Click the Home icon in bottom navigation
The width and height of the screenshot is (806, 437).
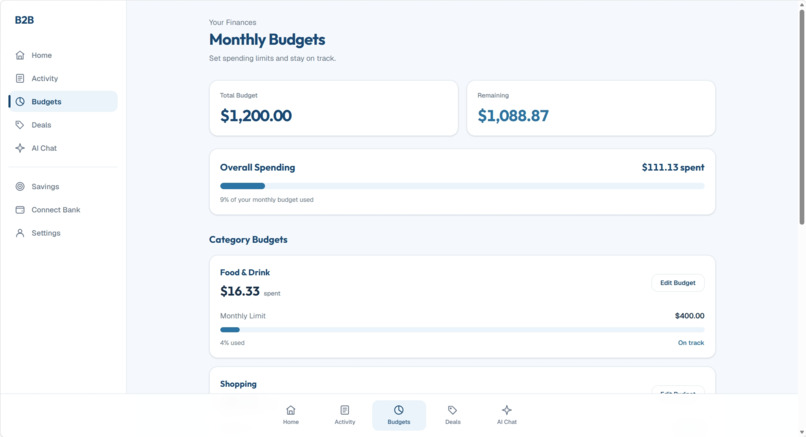click(x=291, y=410)
